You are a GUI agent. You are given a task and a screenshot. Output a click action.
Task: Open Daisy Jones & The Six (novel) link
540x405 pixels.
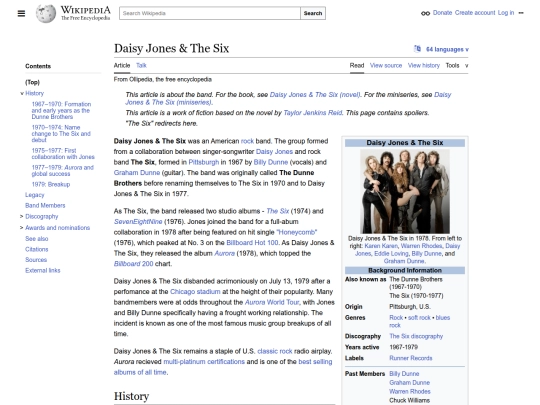(315, 95)
